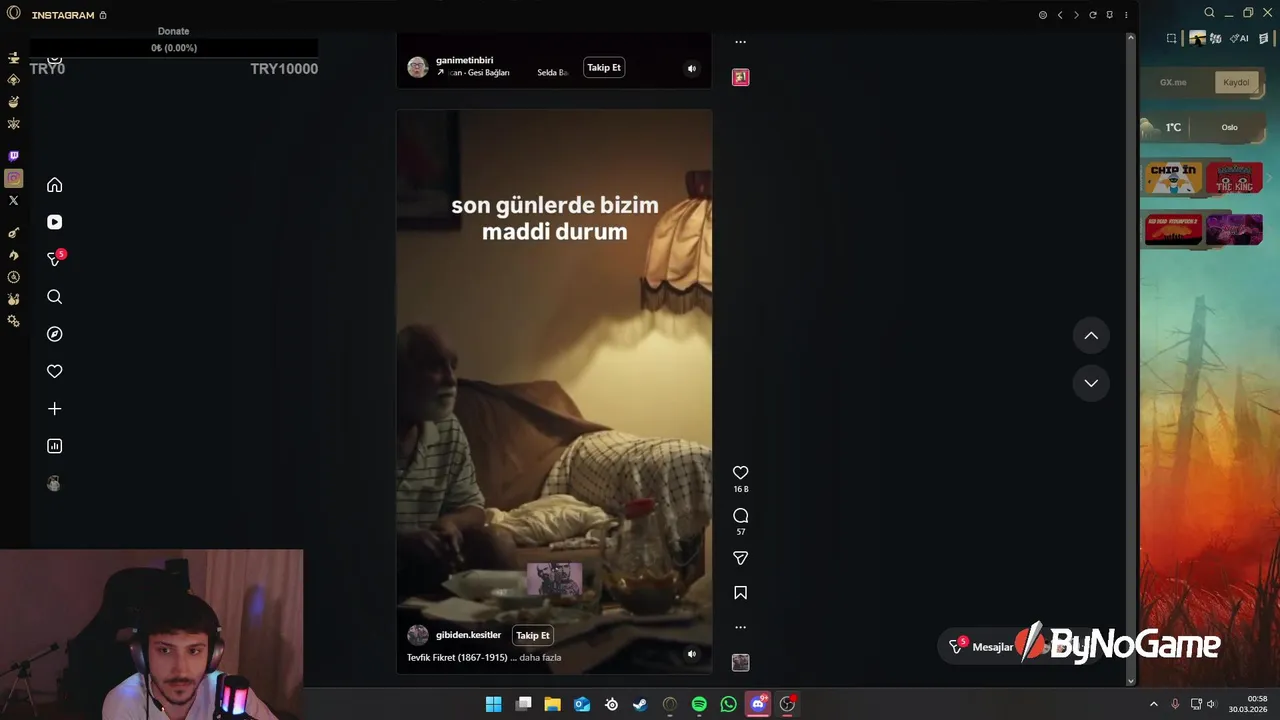Open WhatsApp from the taskbar
Viewport: 1280px width, 720px height.
[729, 704]
